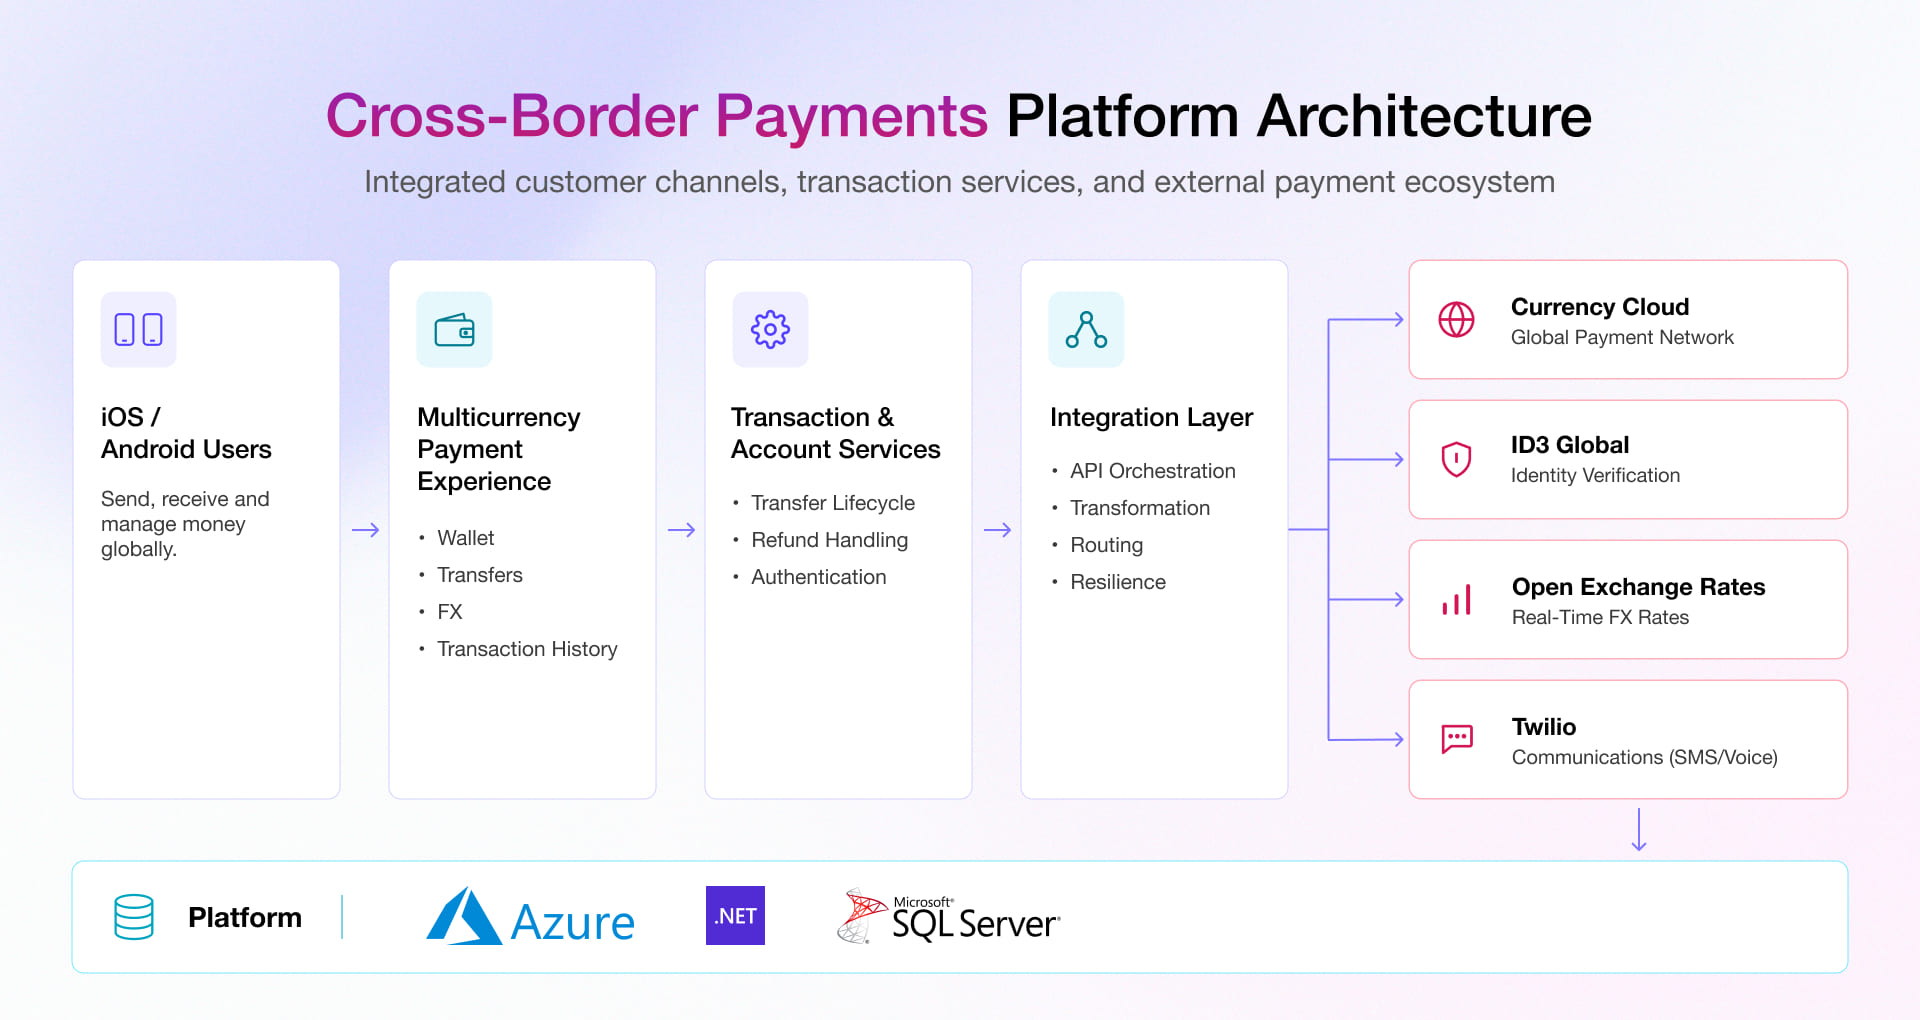The height and width of the screenshot is (1020, 1920).
Task: Click the FX bullet item
Action: 449,612
